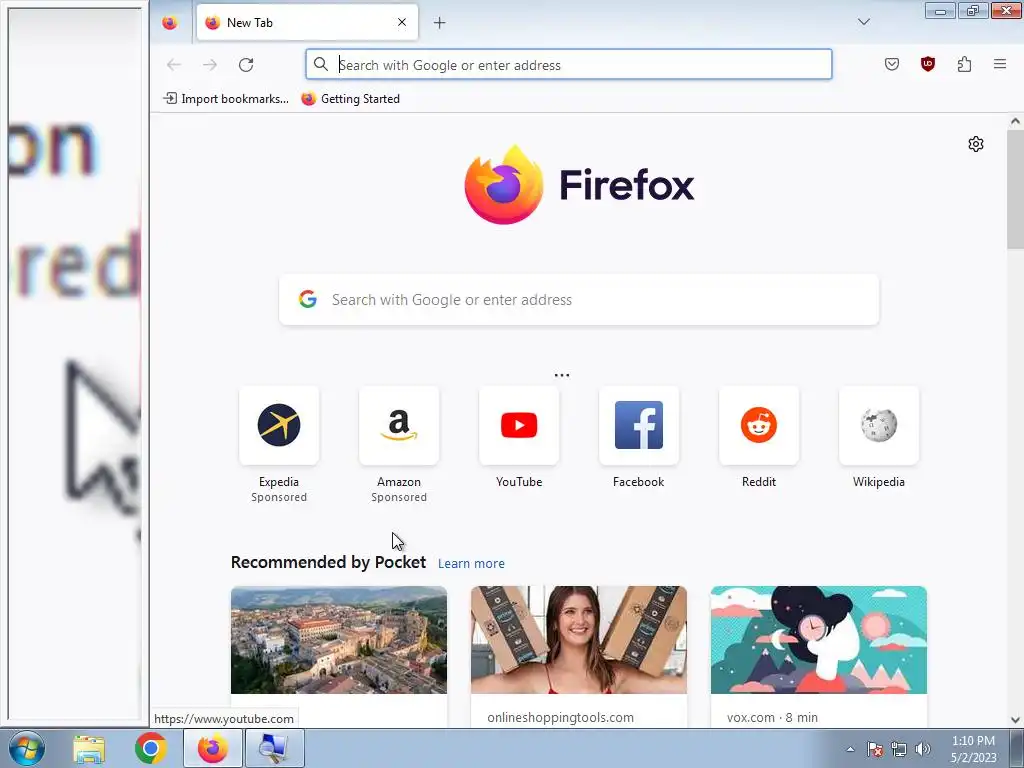Image resolution: width=1024 pixels, height=768 pixels.
Task: Open File Explorer from the taskbar
Action: point(89,748)
